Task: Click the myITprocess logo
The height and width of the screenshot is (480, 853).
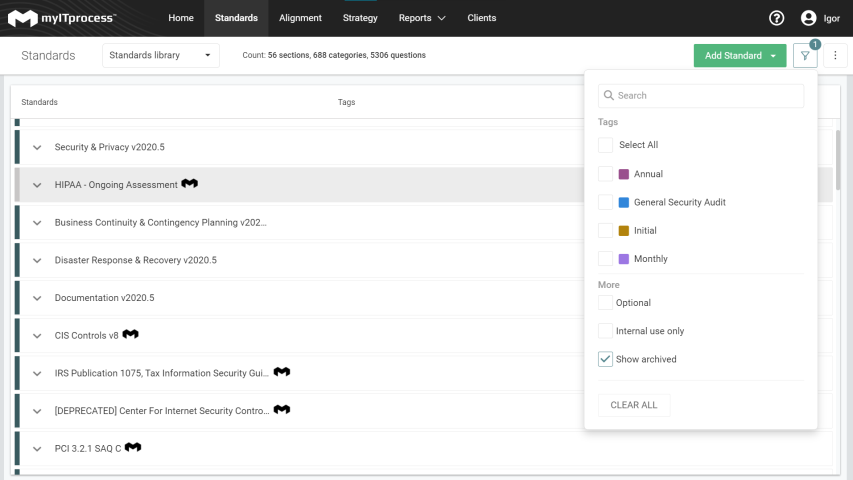Action: (x=62, y=18)
